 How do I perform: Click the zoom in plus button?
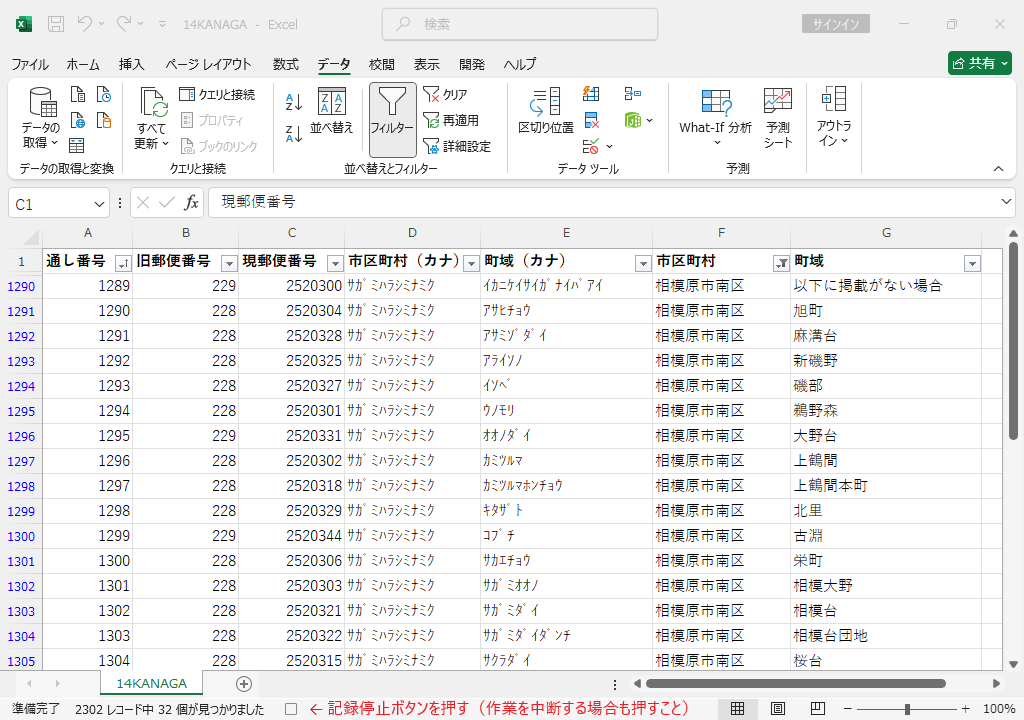[965, 709]
